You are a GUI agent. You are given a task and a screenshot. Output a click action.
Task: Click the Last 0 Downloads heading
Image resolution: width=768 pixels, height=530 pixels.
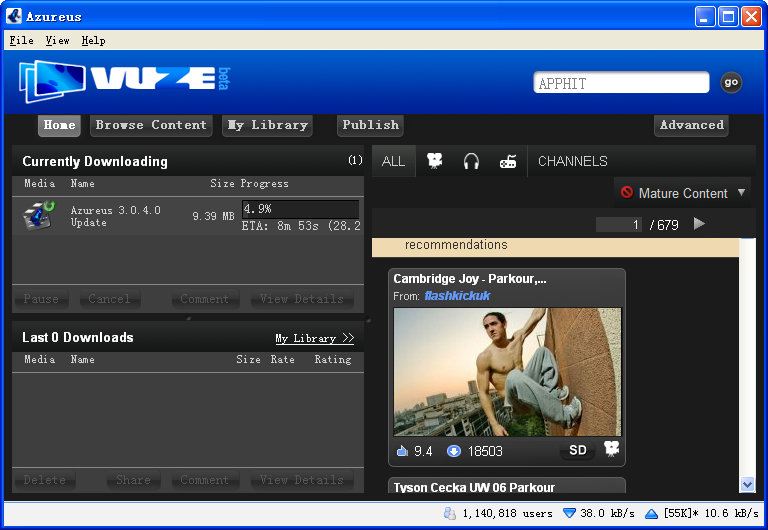coord(78,337)
